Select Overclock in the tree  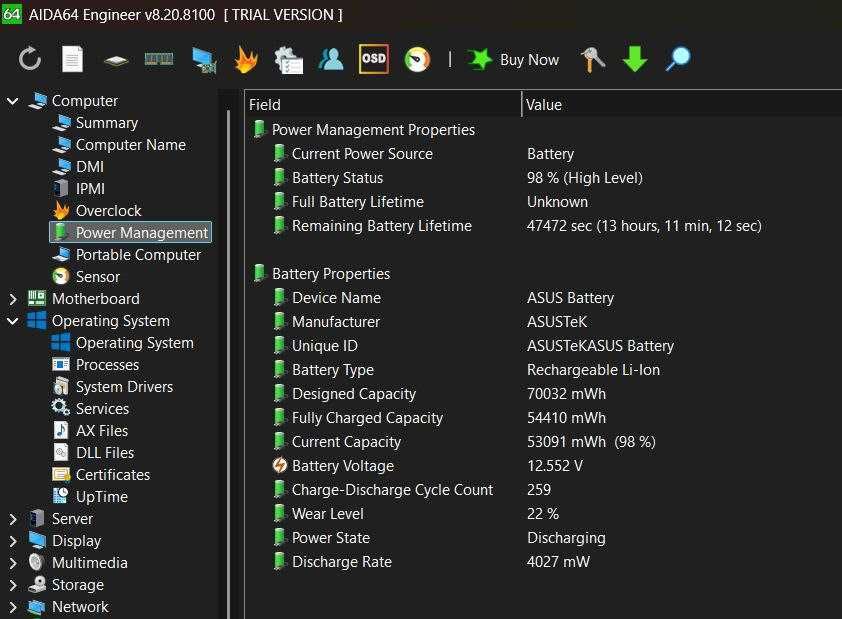pyautogui.click(x=108, y=210)
